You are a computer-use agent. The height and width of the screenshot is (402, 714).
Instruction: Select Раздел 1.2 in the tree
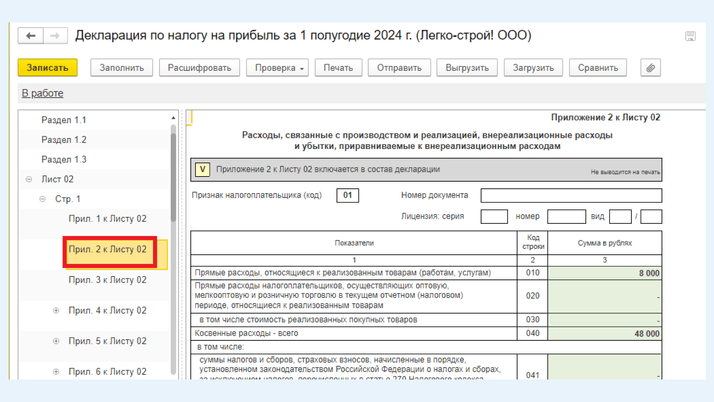(x=64, y=140)
